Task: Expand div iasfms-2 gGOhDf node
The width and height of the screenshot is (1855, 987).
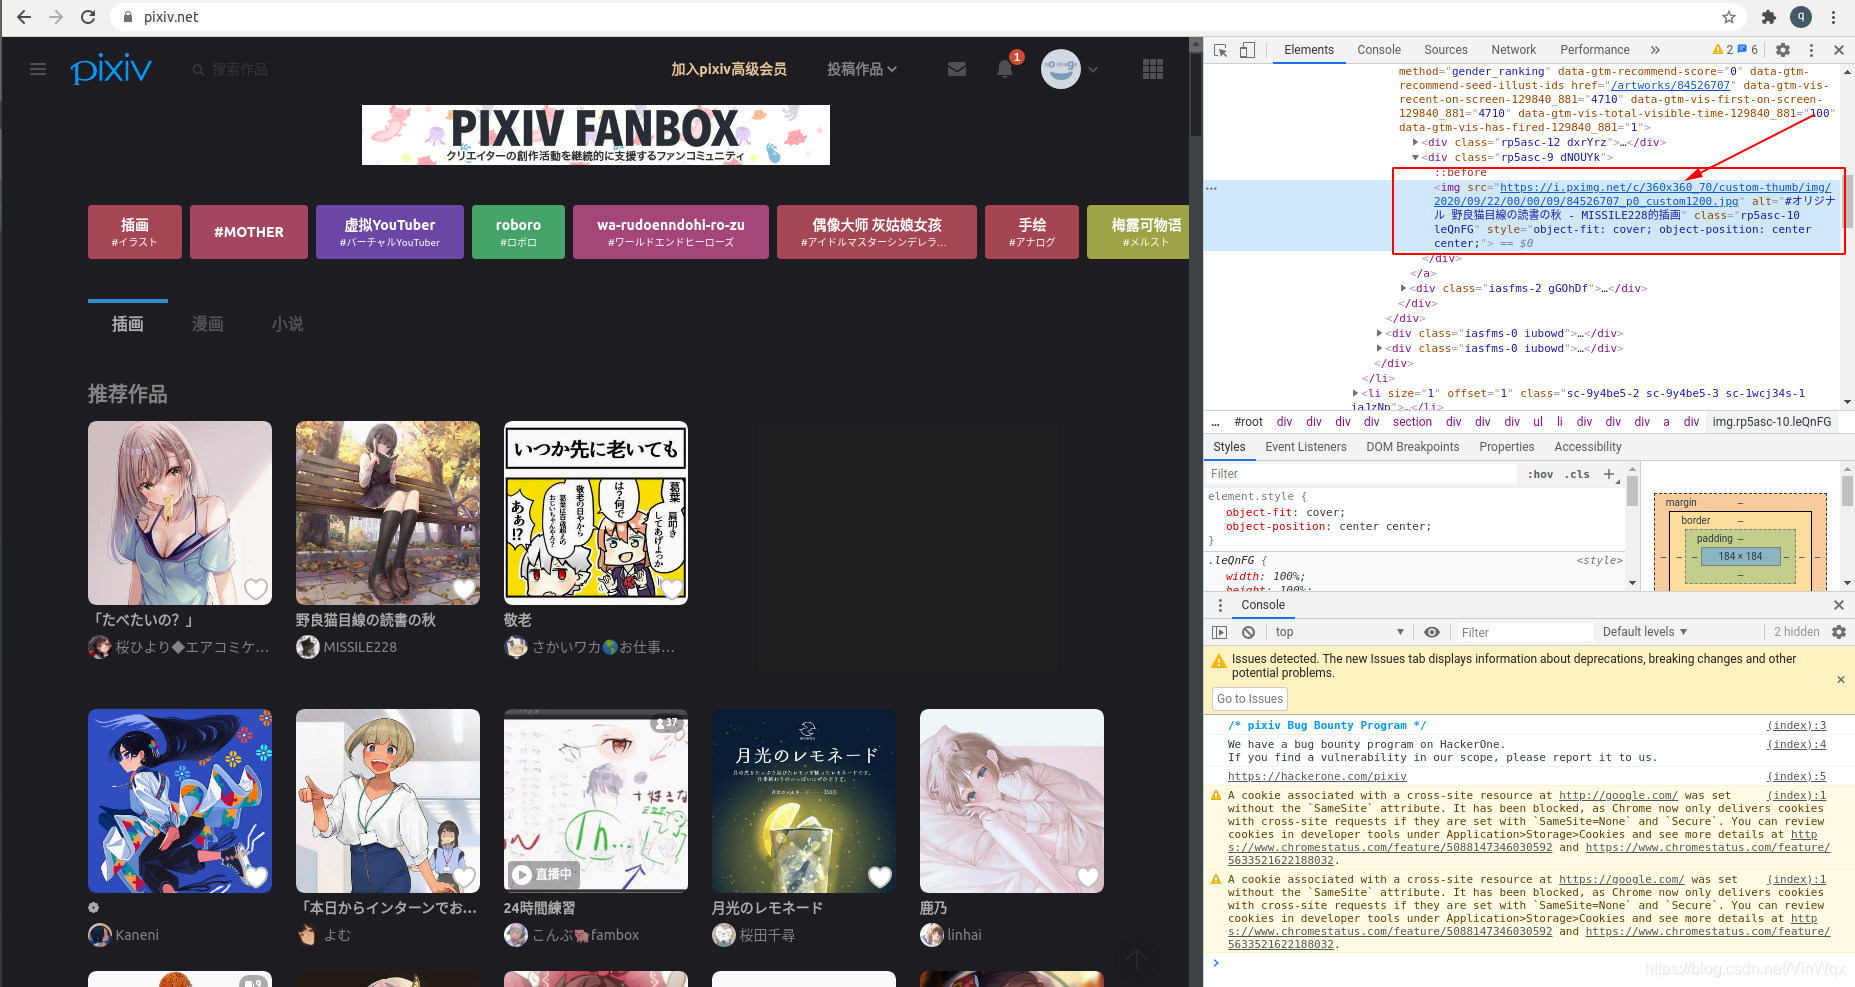Action: pyautogui.click(x=1403, y=288)
